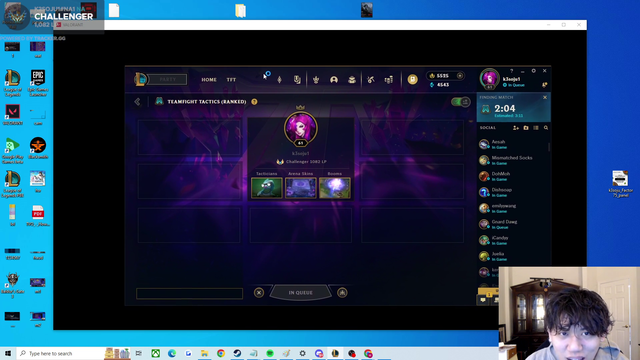
Task: Click the queue timer 2:04
Action: point(505,109)
